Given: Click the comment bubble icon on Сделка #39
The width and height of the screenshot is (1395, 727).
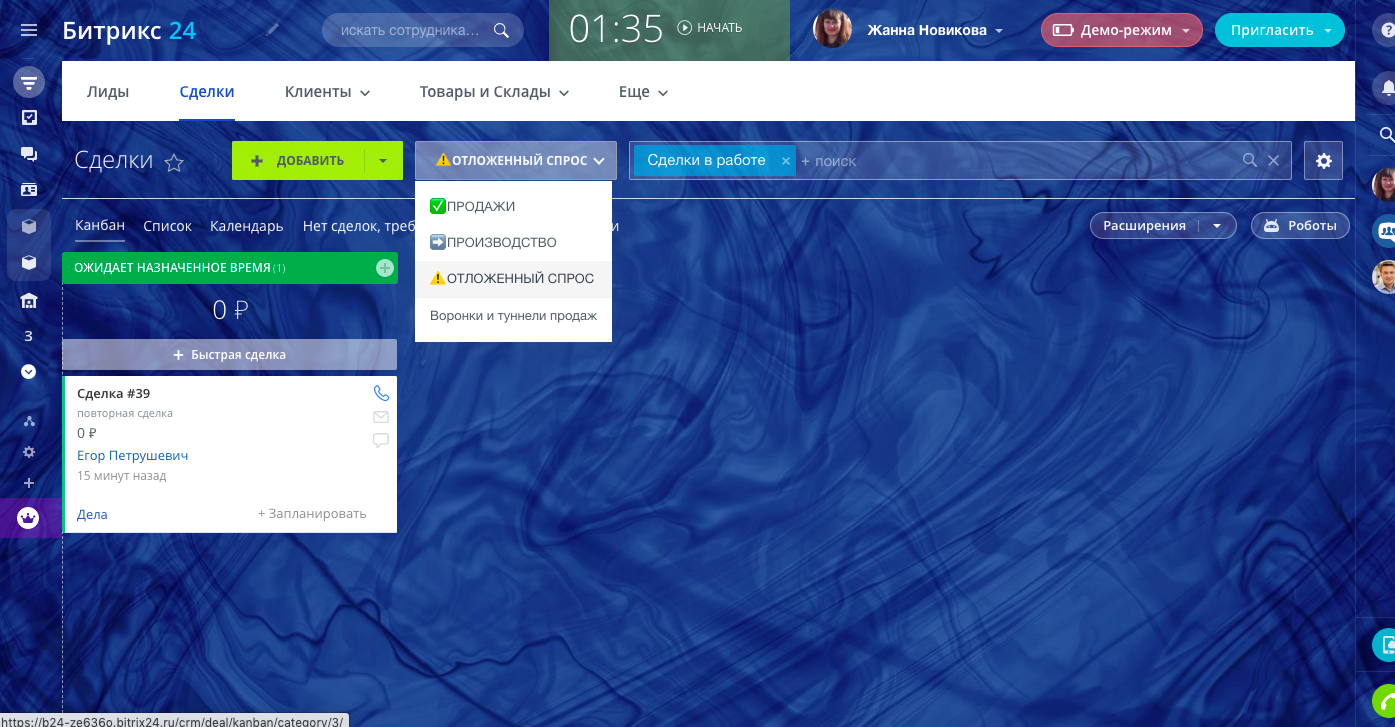Looking at the screenshot, I should tap(381, 440).
